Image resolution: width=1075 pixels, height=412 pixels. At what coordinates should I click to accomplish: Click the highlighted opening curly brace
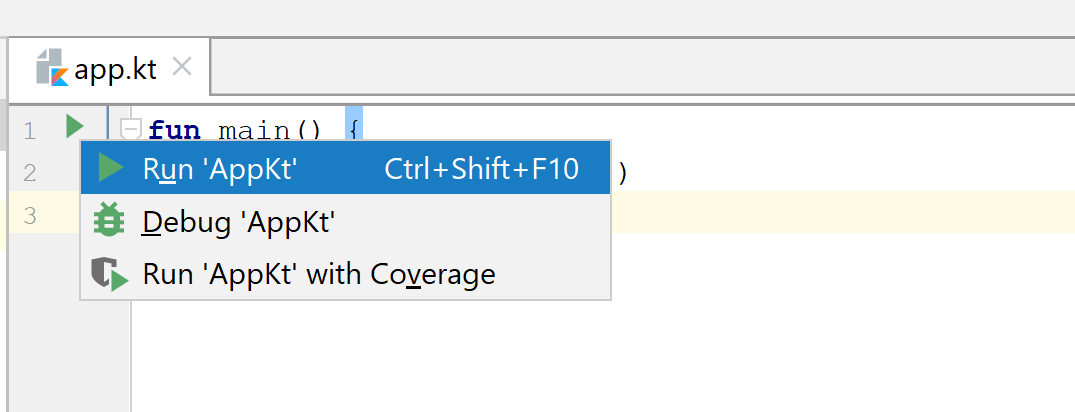click(354, 129)
